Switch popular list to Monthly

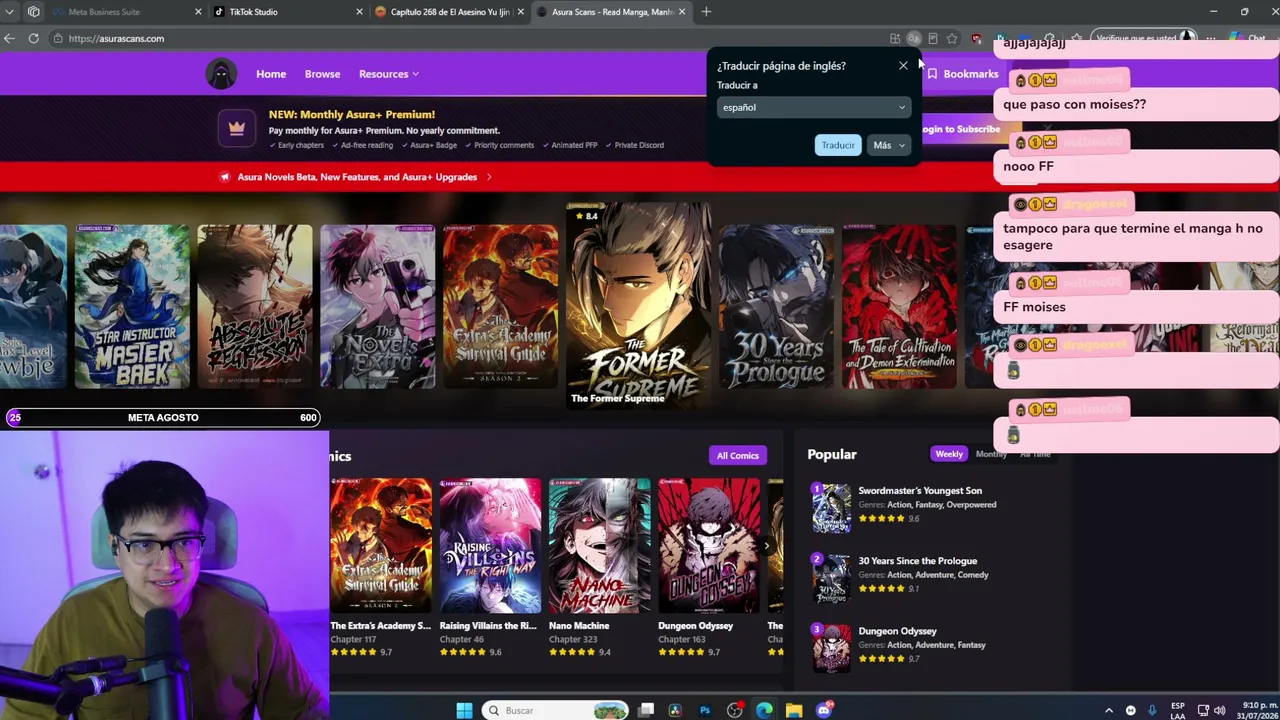(x=991, y=454)
